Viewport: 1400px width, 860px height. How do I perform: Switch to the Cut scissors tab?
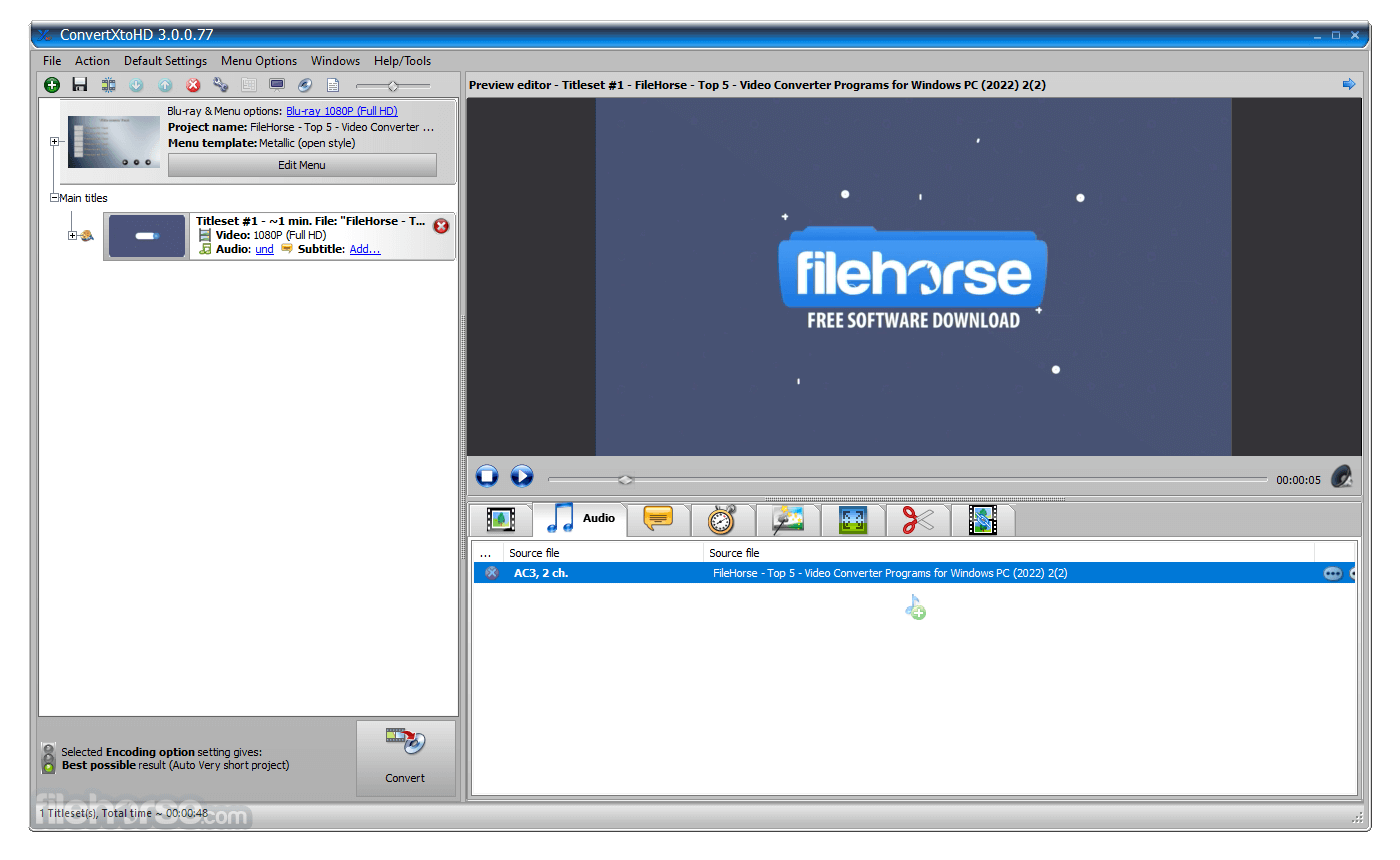pyautogui.click(x=918, y=519)
